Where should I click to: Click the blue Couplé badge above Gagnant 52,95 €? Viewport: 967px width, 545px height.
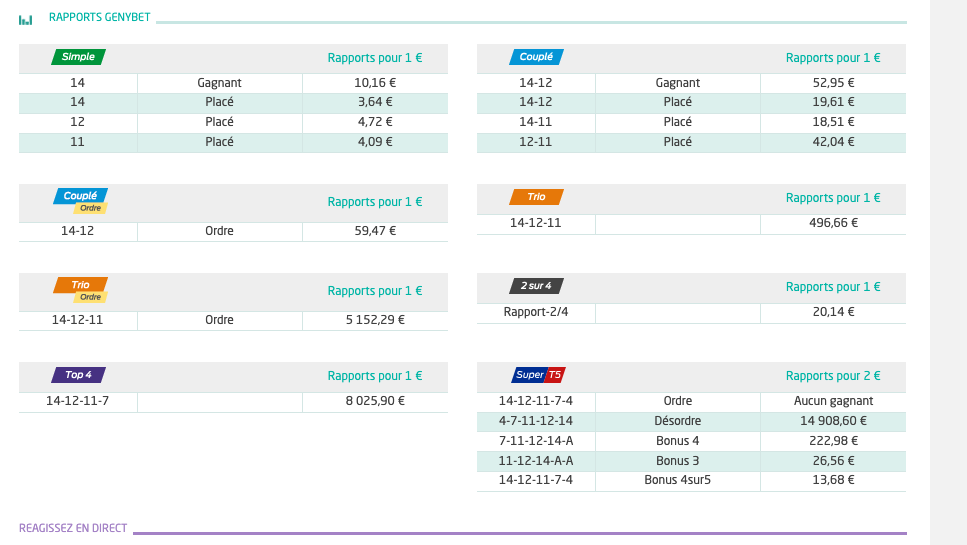pos(536,57)
